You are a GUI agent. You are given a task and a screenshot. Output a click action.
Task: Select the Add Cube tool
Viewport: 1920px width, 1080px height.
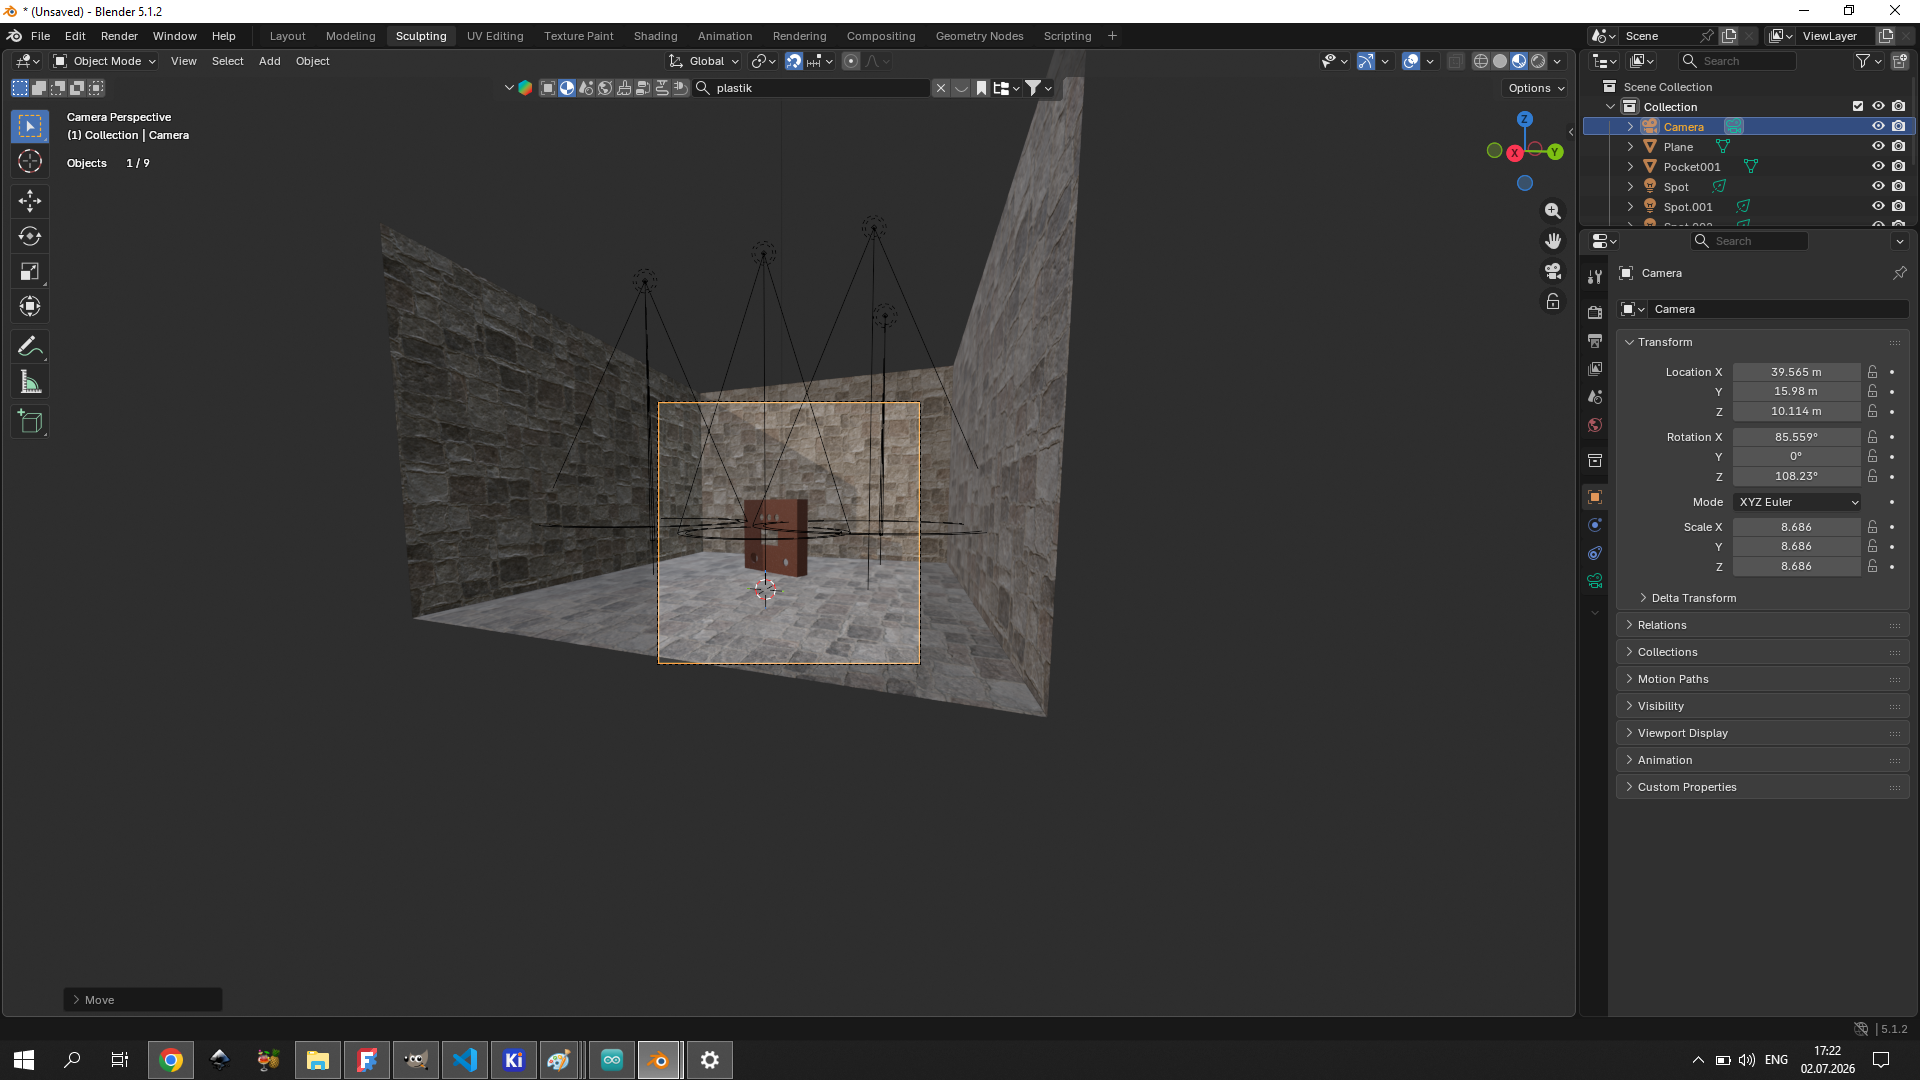(x=30, y=422)
